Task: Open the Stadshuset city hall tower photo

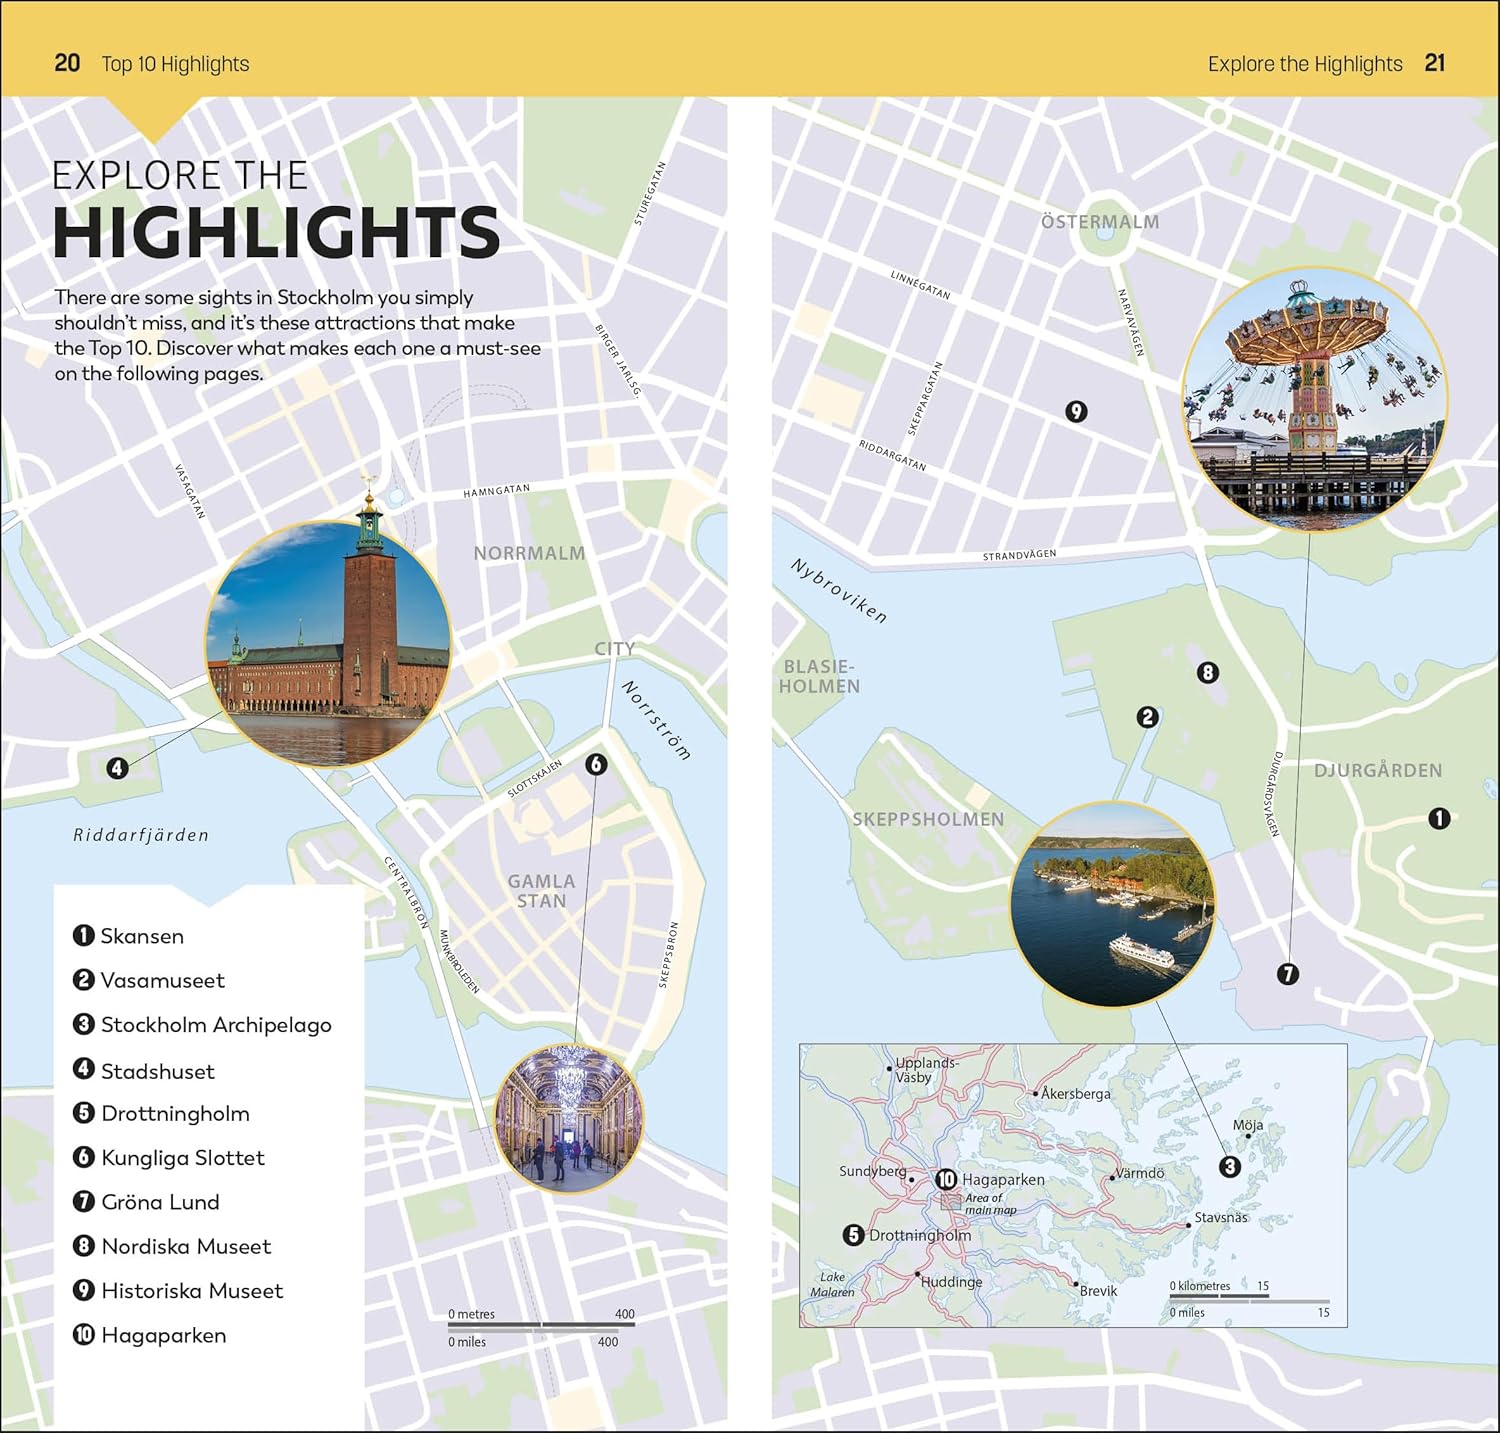Action: coord(328,643)
